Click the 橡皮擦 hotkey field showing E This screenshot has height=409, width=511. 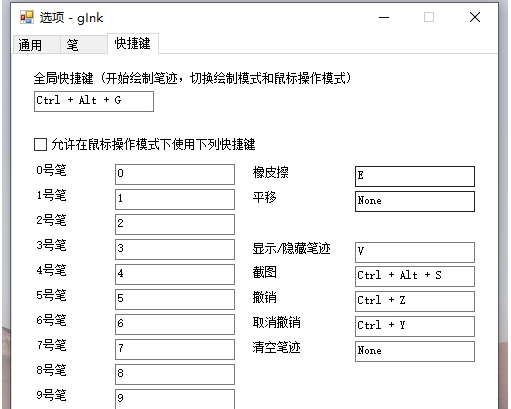(x=415, y=176)
